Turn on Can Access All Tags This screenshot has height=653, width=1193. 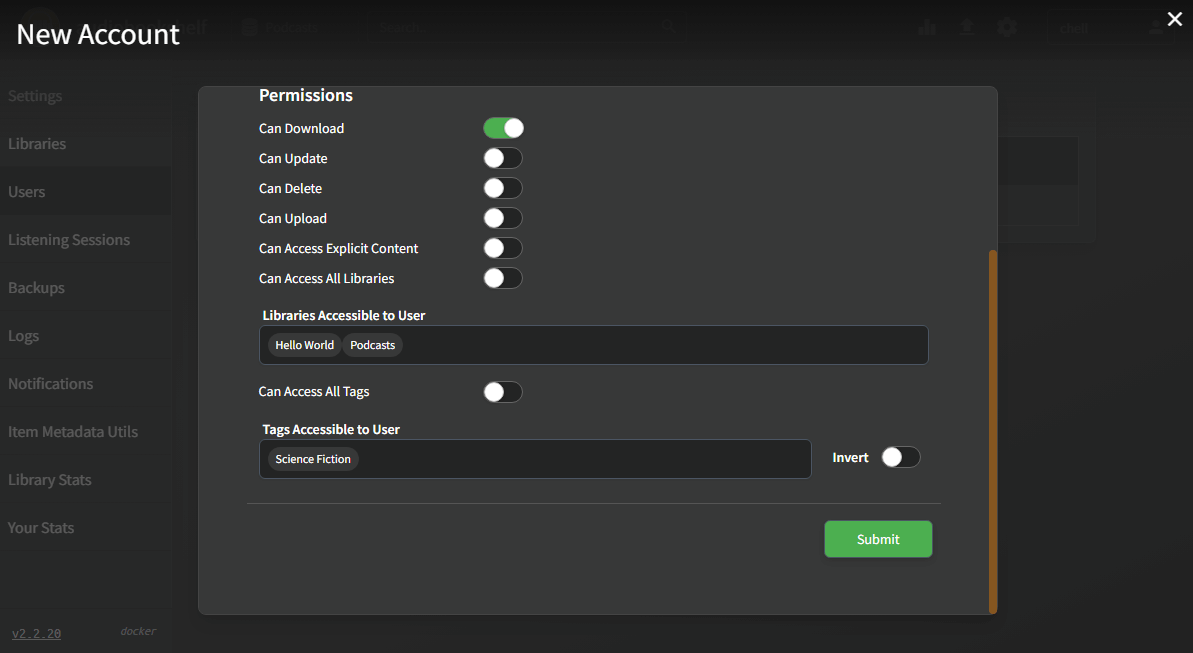pos(503,392)
